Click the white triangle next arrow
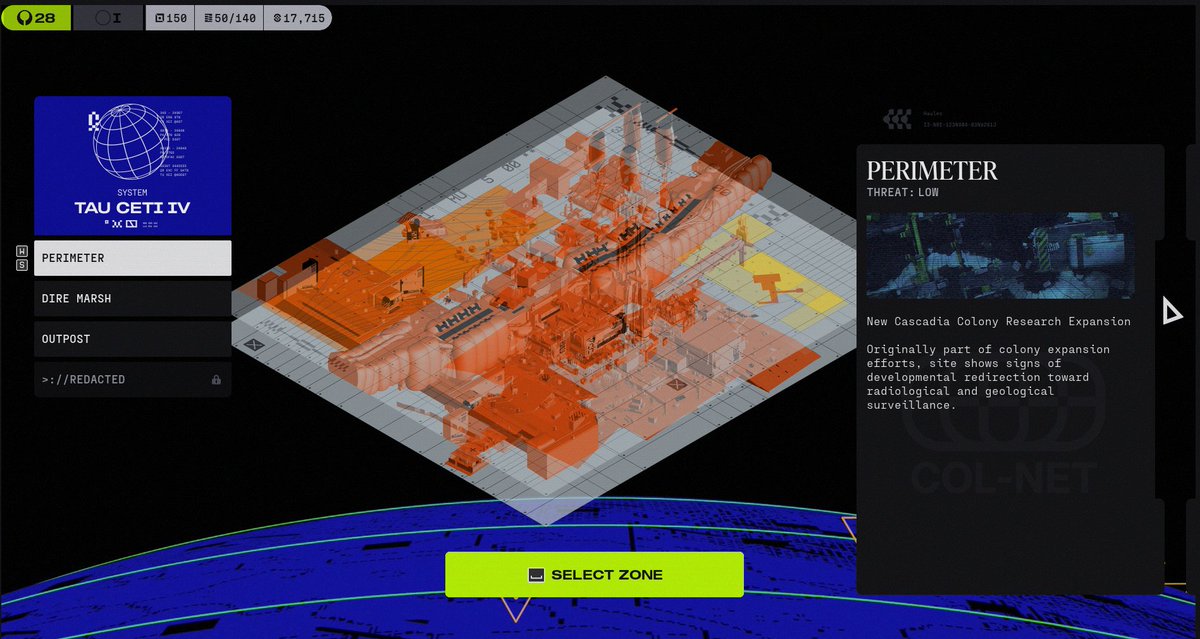This screenshot has width=1200, height=639. click(1172, 311)
